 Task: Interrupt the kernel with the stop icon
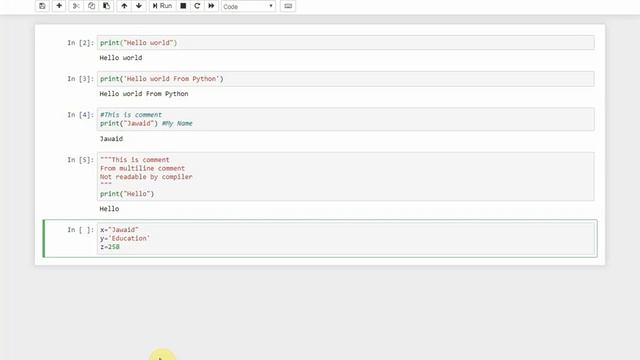183,6
